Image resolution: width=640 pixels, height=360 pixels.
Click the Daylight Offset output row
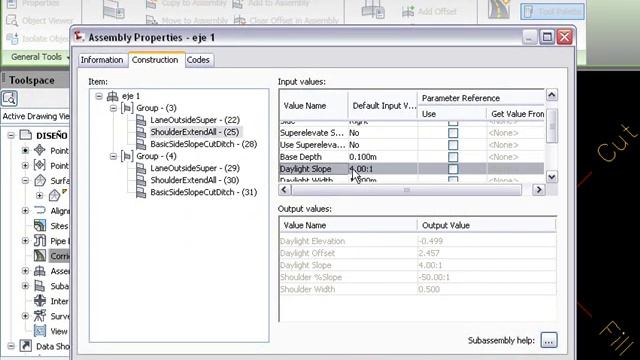click(417, 253)
